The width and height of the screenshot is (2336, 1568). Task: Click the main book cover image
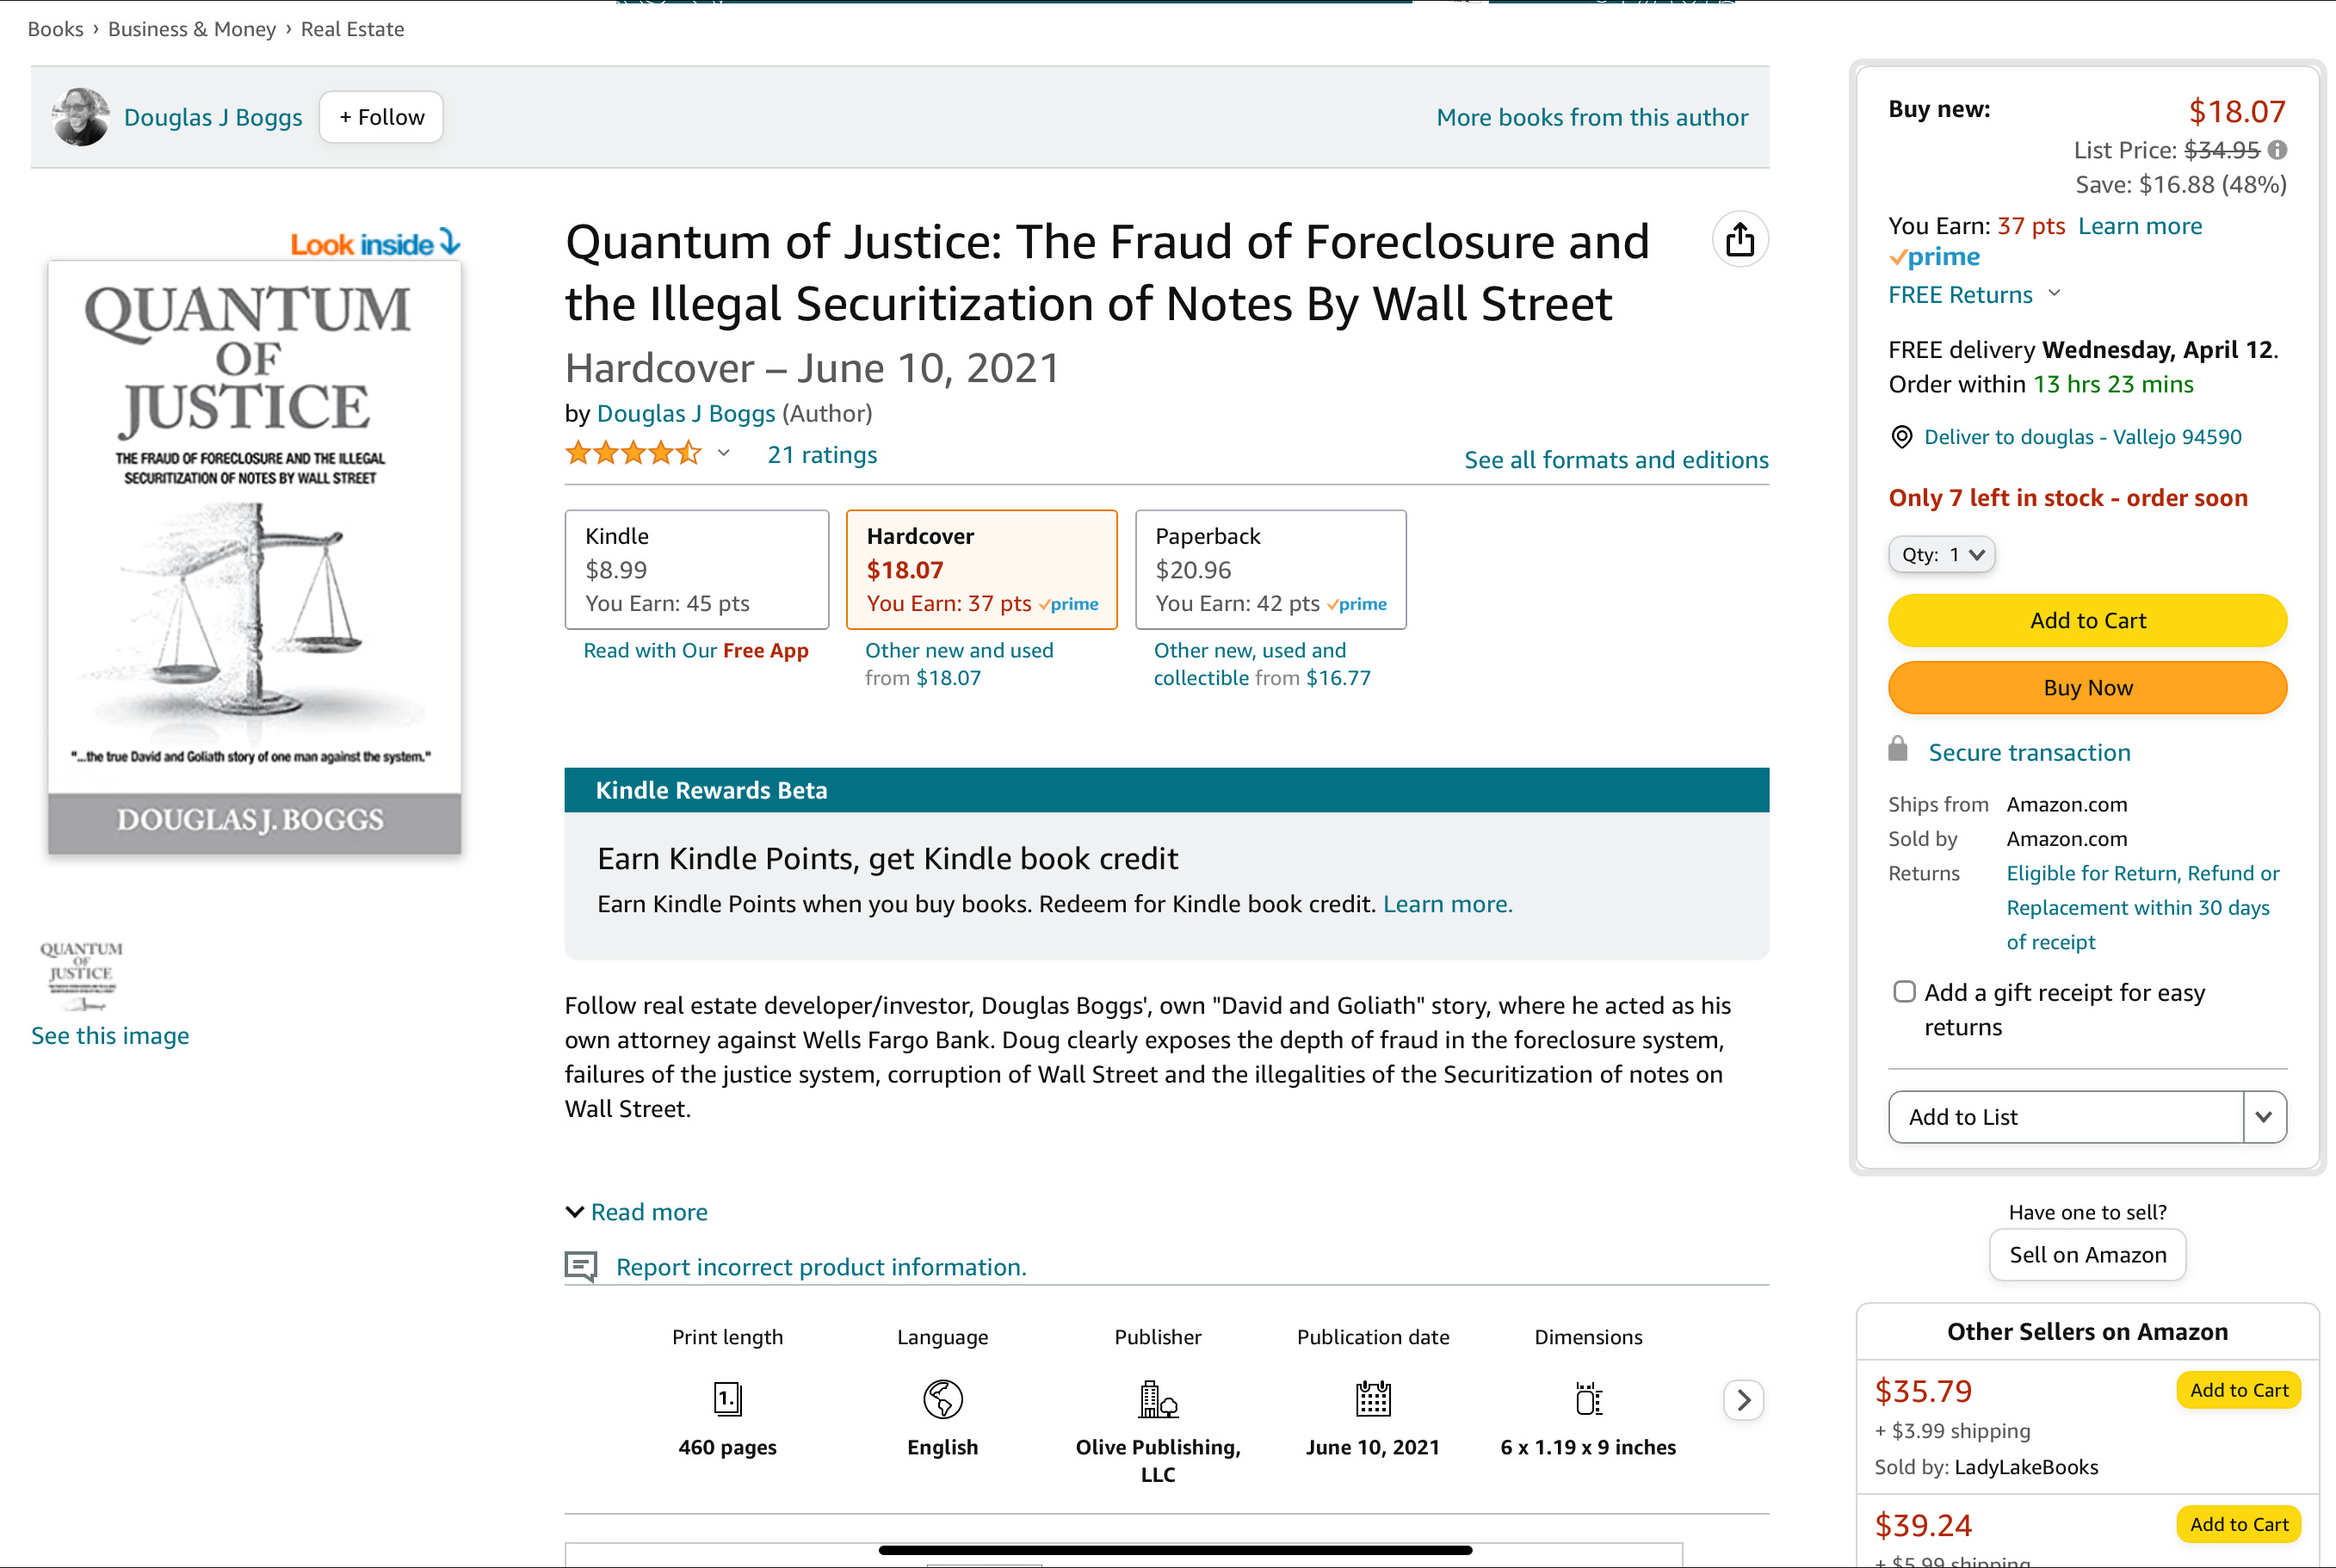coord(255,557)
